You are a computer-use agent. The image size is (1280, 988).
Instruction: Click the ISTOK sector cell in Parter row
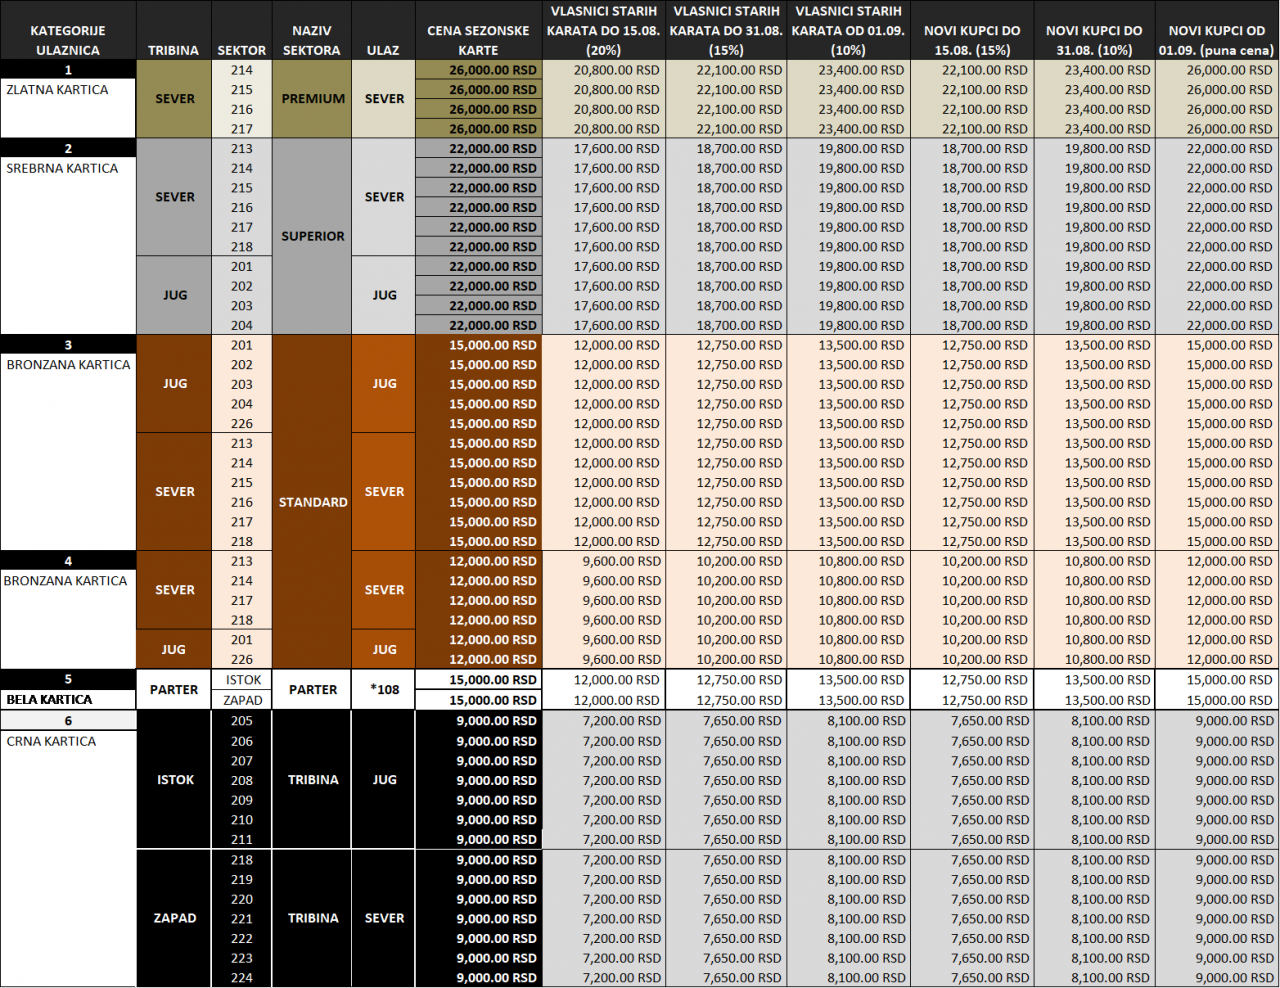(243, 680)
